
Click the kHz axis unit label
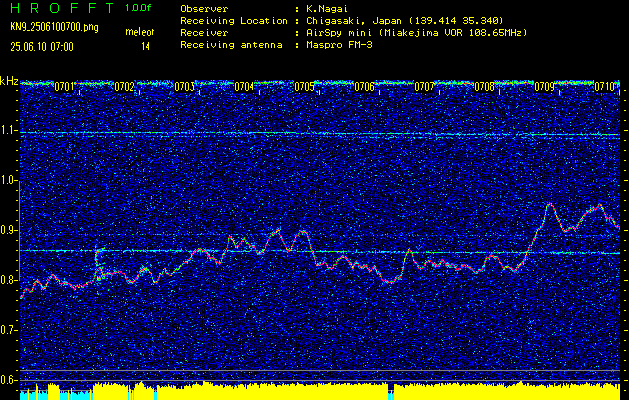9,81
